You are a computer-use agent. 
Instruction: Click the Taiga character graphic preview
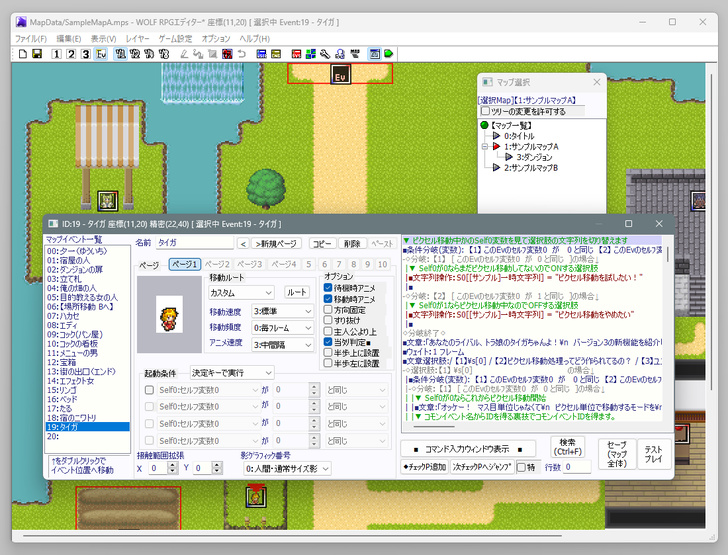(169, 314)
